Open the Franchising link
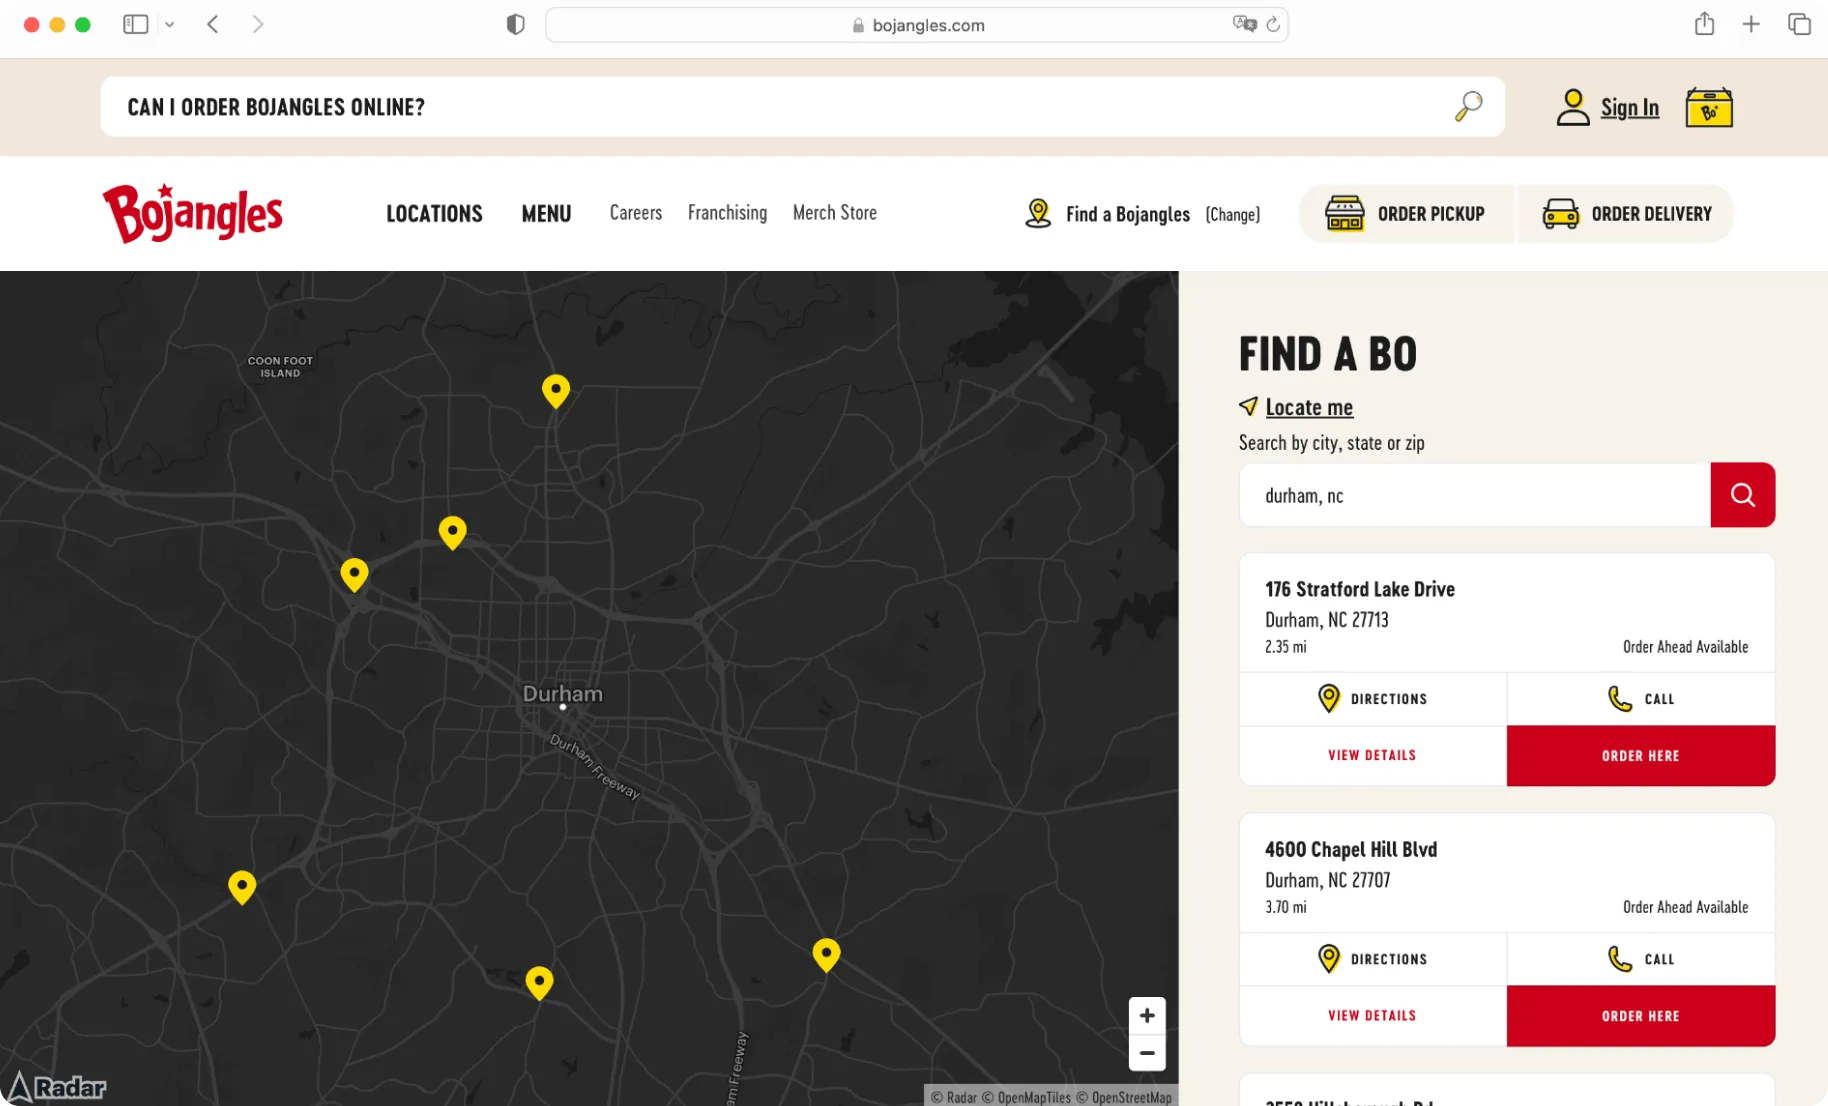The image size is (1828, 1106). pyautogui.click(x=727, y=212)
